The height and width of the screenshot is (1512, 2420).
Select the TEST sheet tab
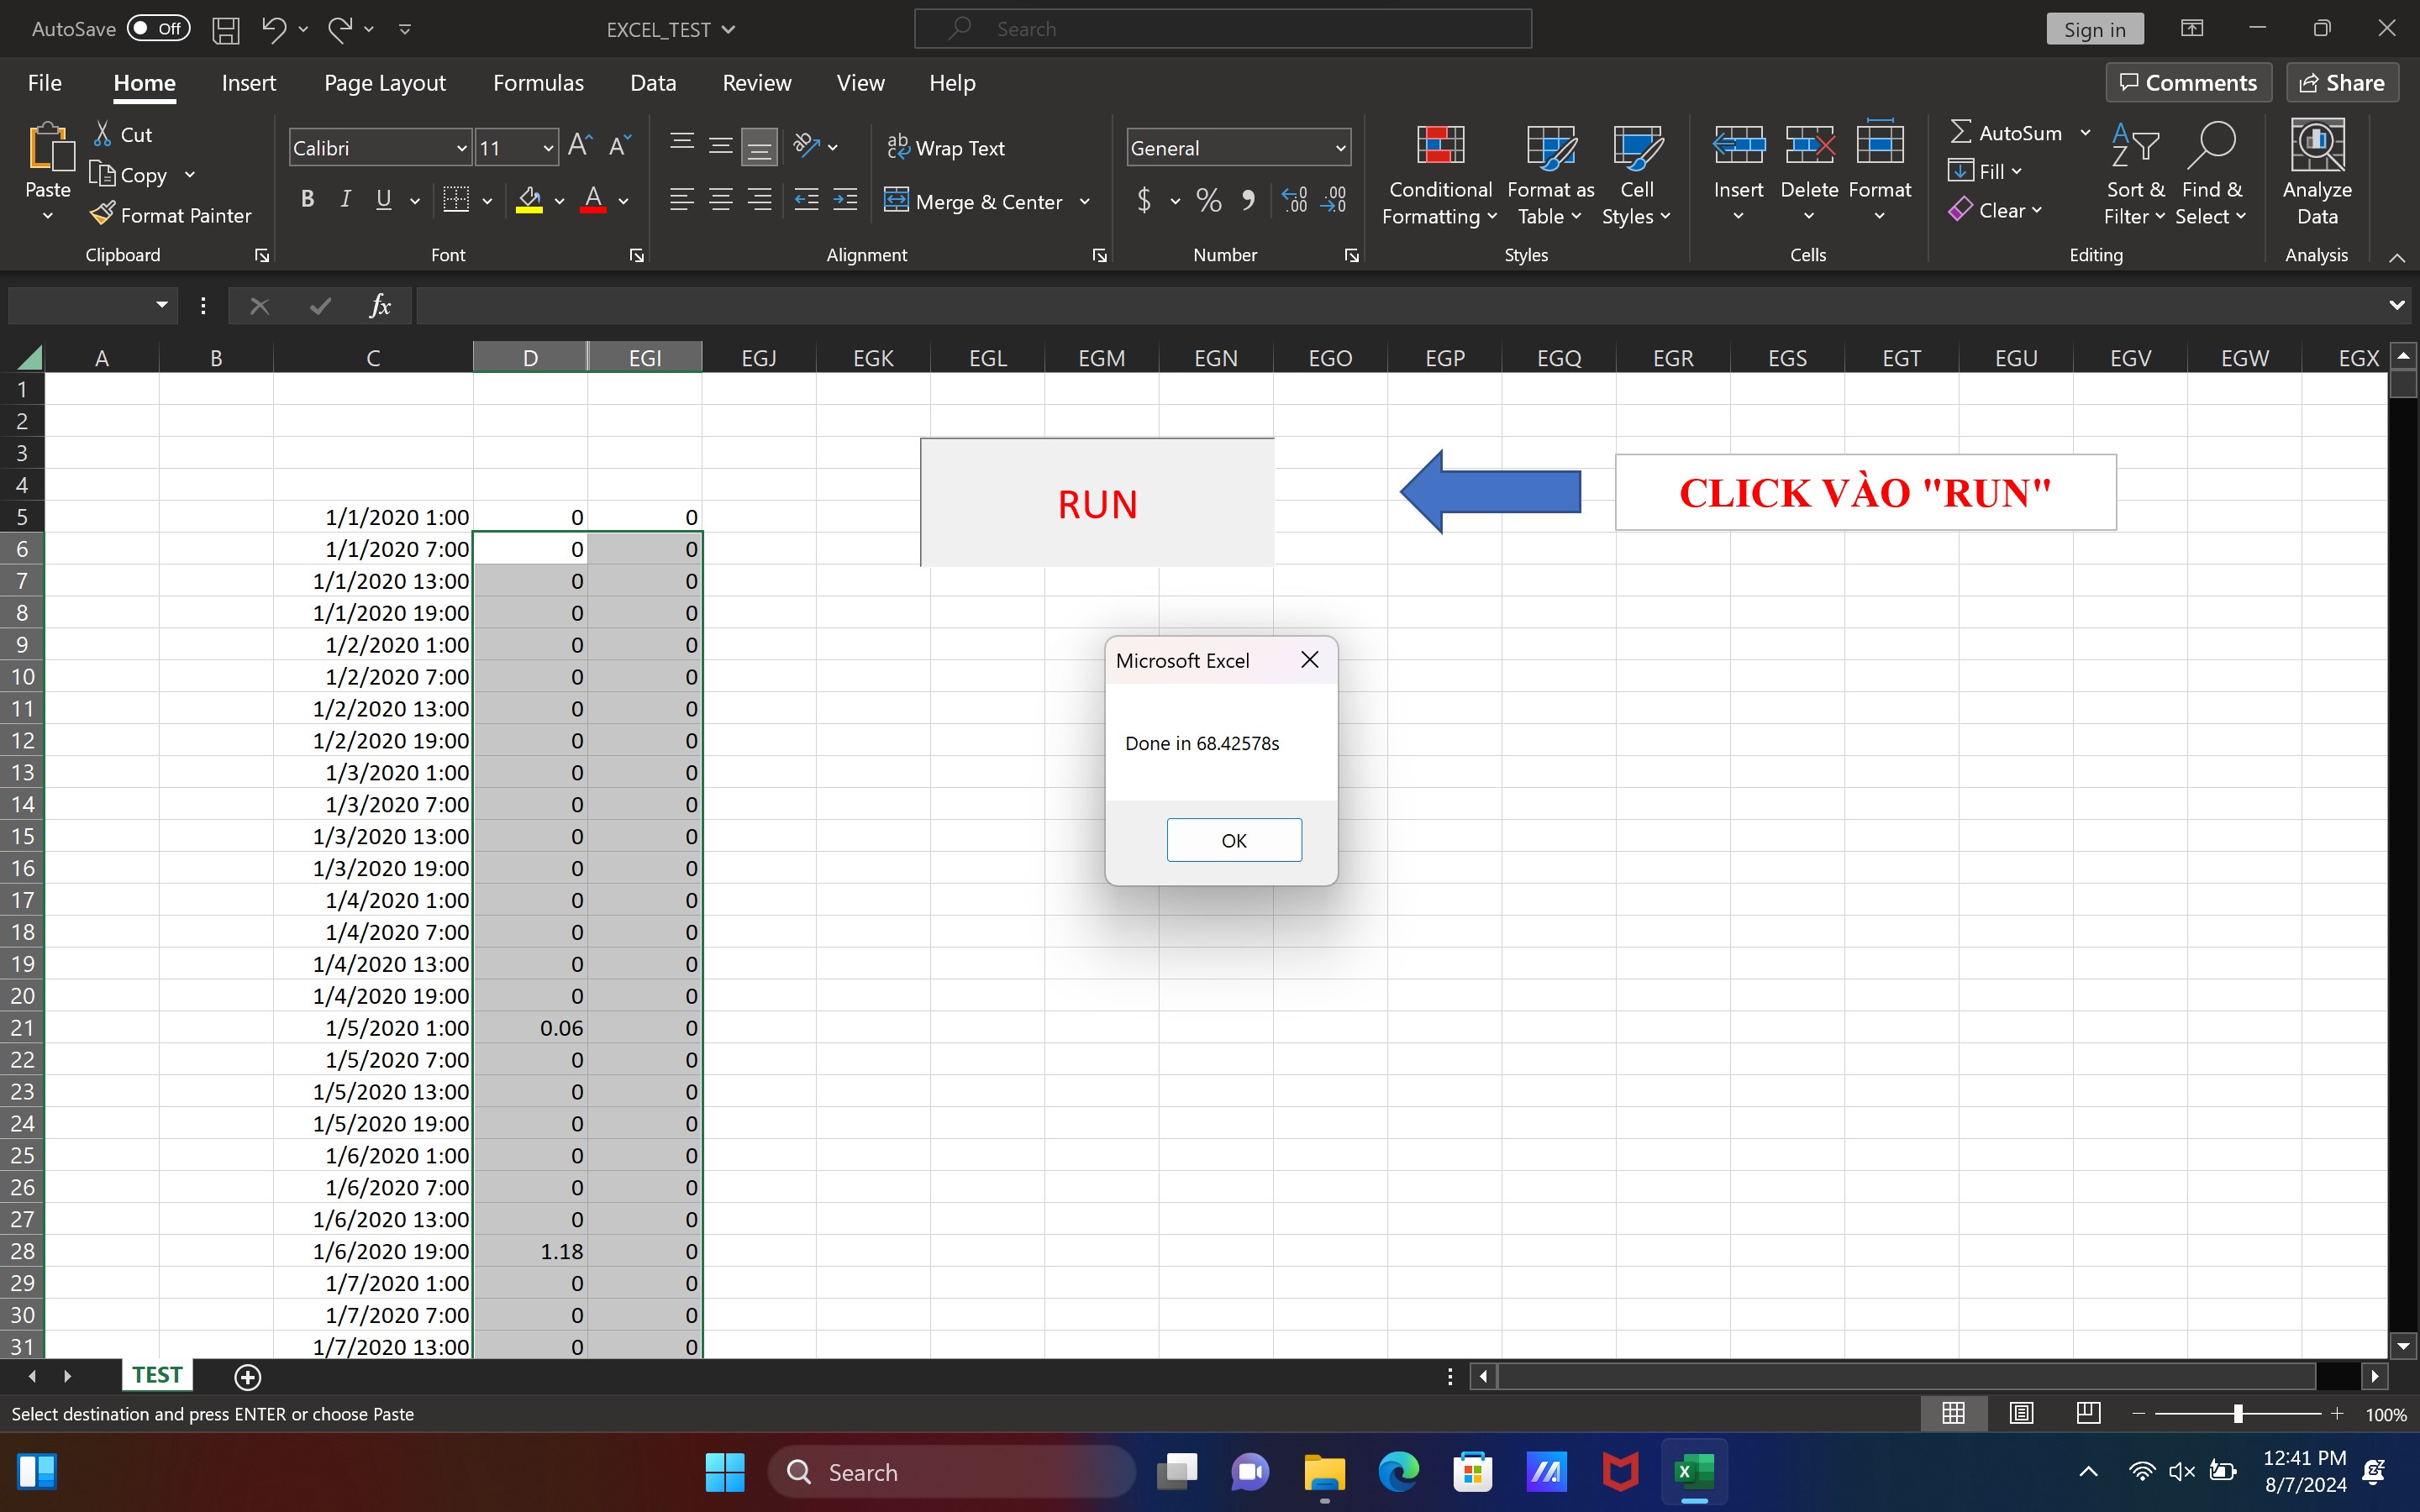155,1376
